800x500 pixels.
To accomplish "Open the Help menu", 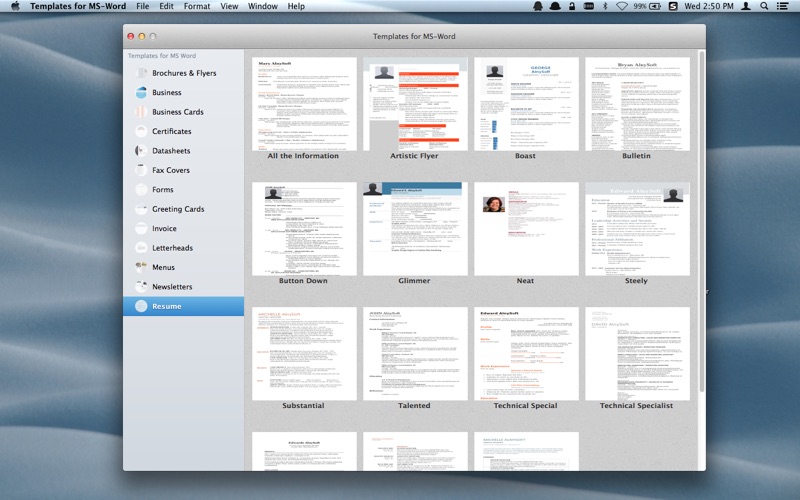I will [296, 6].
